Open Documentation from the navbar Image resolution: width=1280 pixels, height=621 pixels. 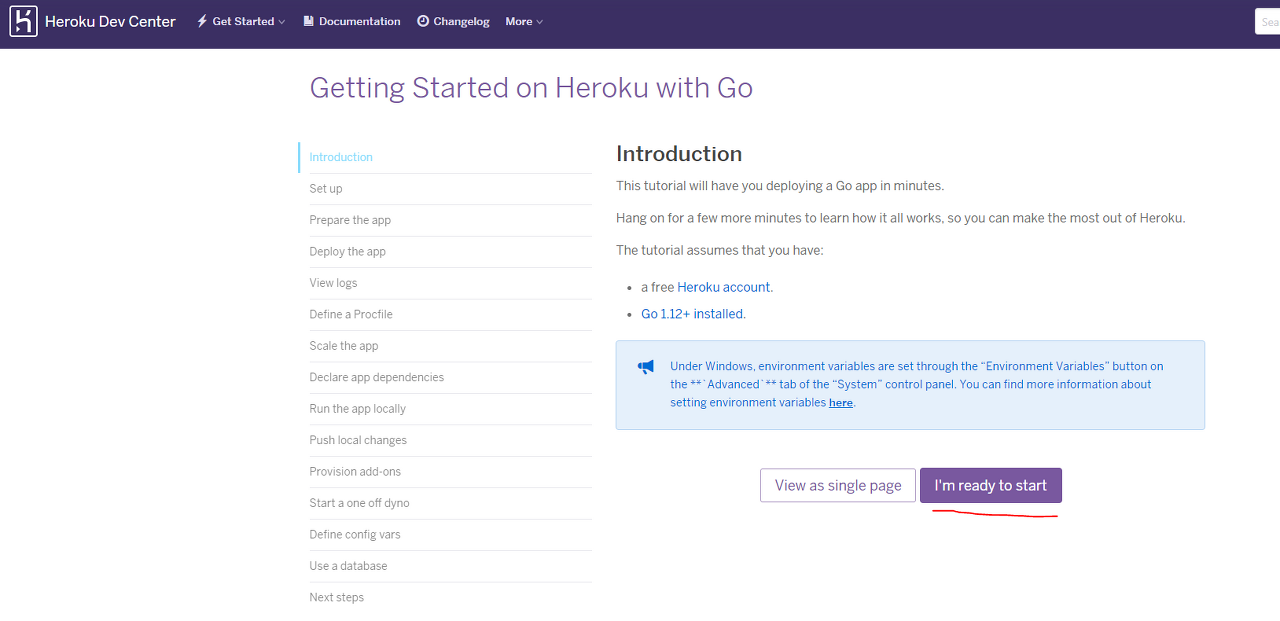352,21
